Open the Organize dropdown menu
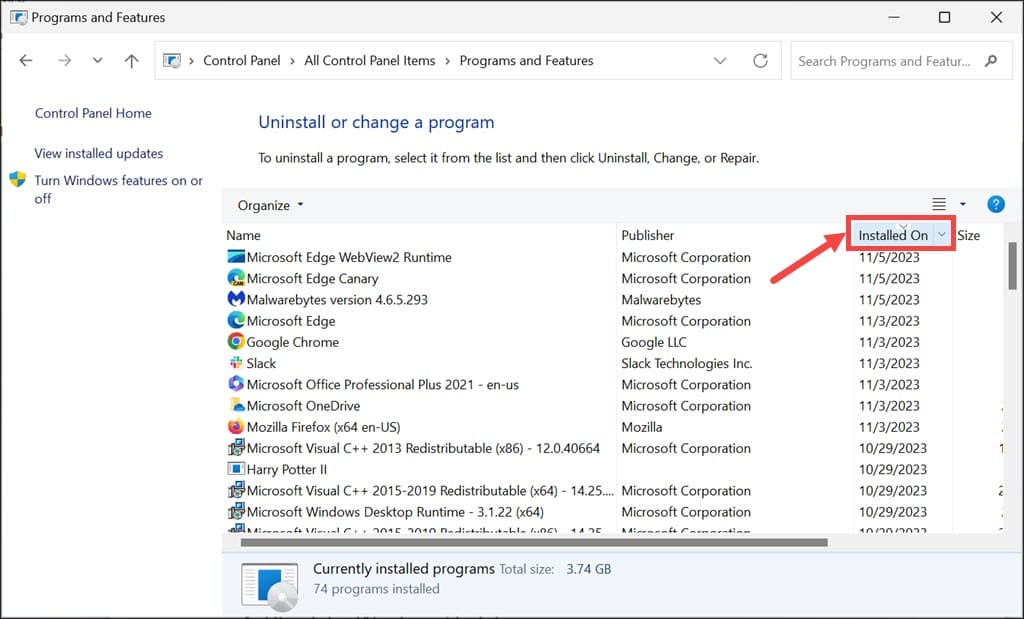Viewport: 1024px width, 619px height. [x=270, y=205]
